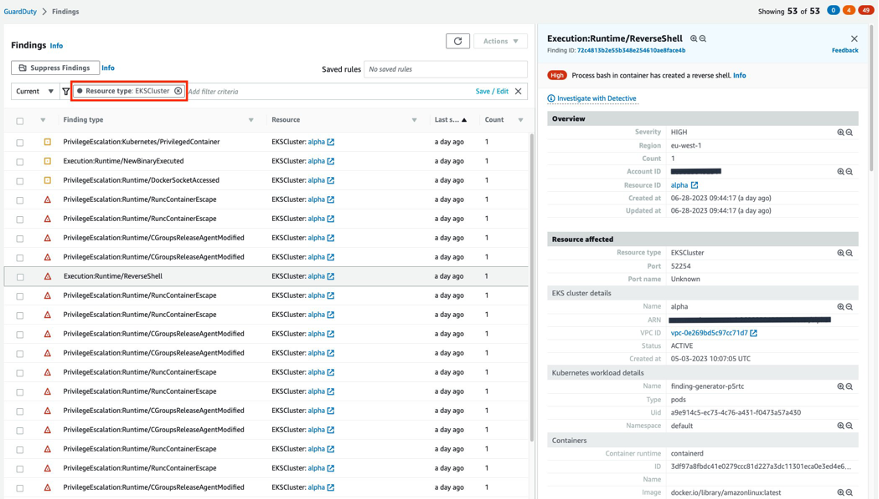Open the Saved rules dropdown

(x=446, y=69)
